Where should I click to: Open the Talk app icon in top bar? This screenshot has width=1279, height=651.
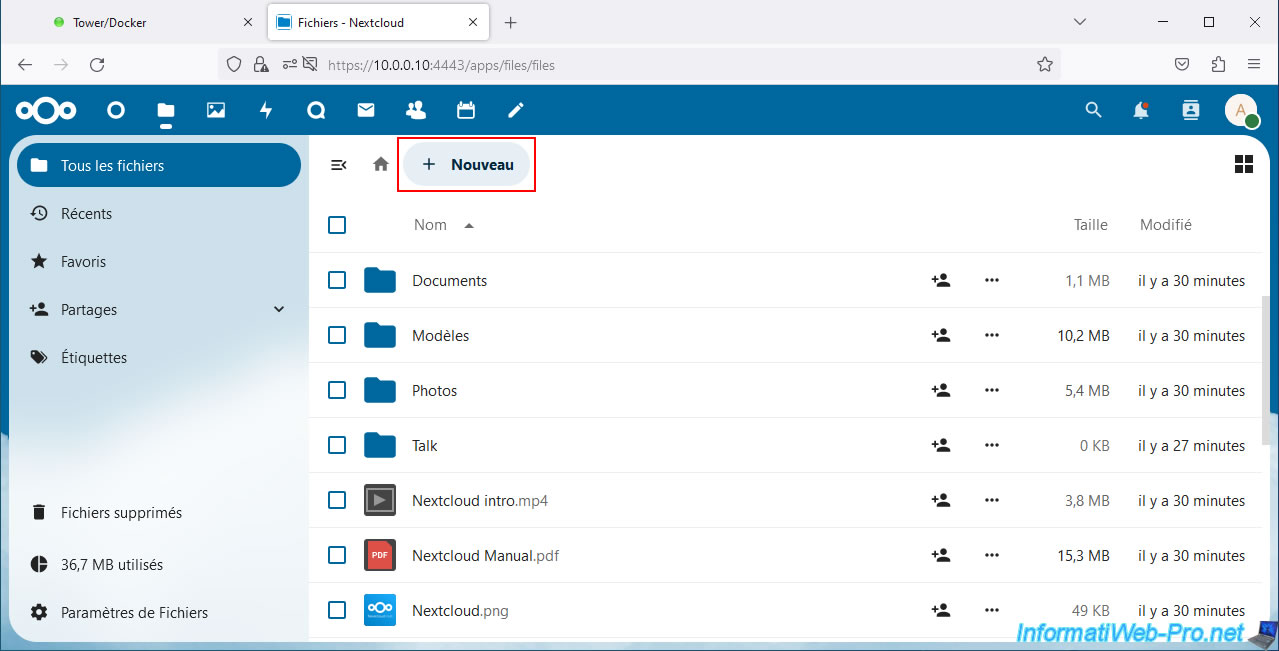click(316, 110)
